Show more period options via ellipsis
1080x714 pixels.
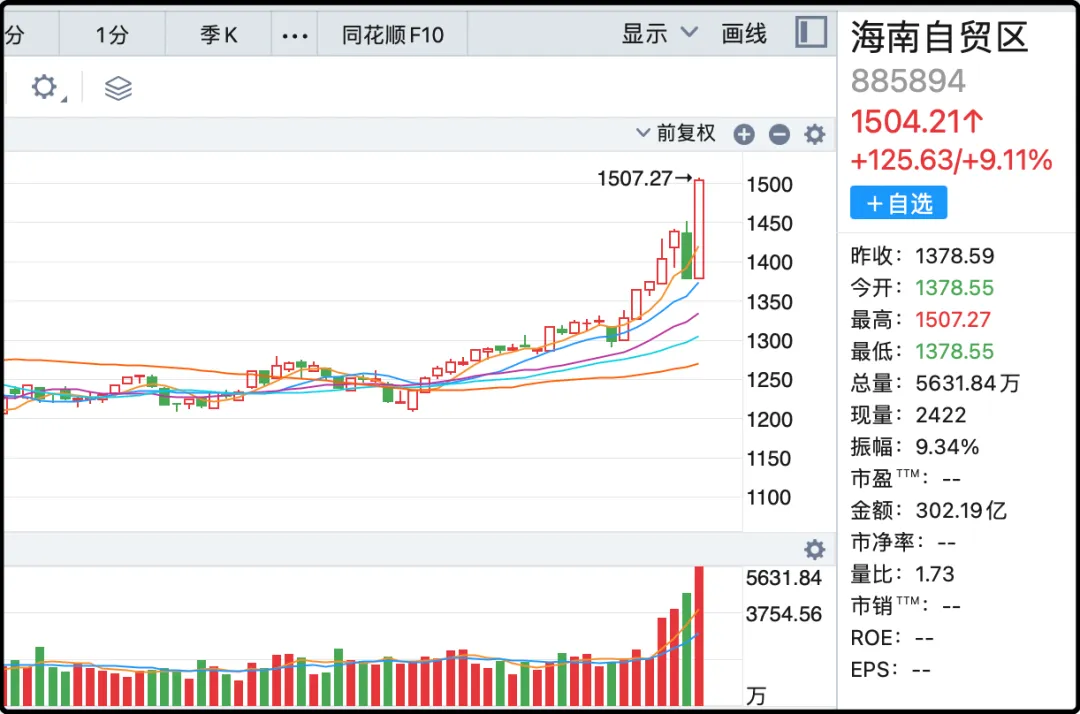pos(294,35)
